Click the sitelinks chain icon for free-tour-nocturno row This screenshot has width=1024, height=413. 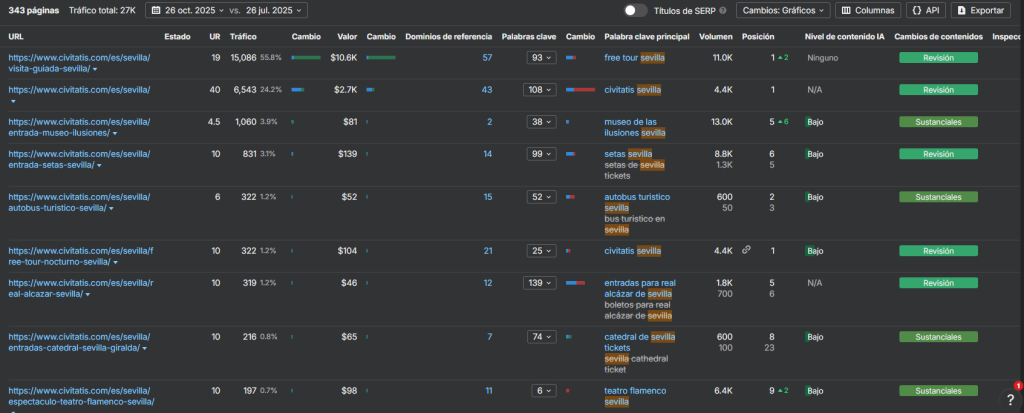click(746, 250)
